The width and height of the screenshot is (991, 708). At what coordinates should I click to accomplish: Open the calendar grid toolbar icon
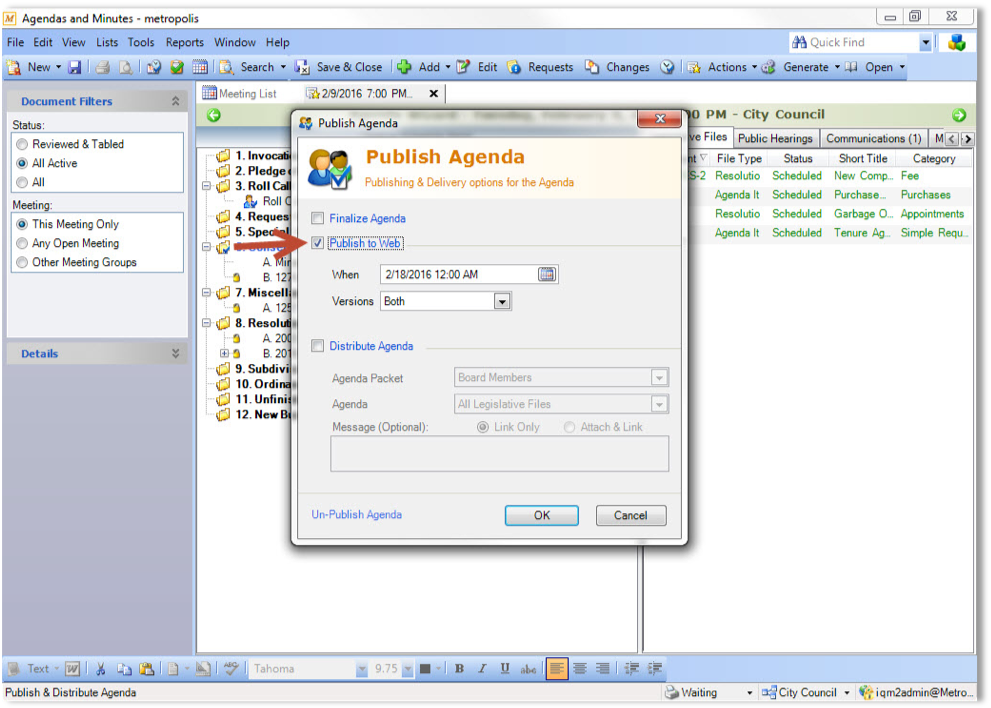200,67
